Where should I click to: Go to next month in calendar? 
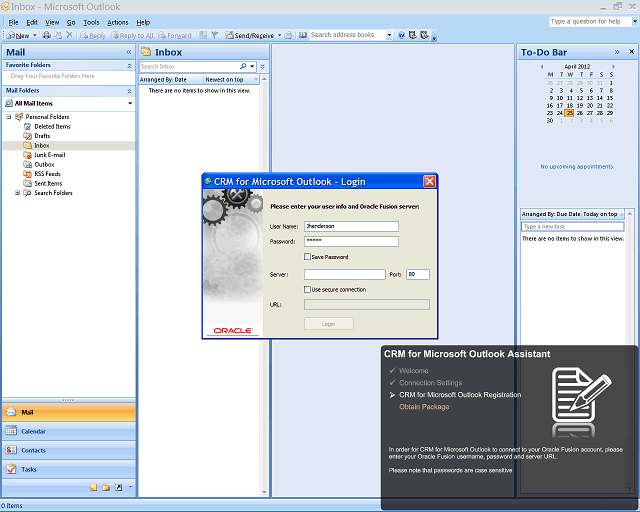click(x=613, y=67)
